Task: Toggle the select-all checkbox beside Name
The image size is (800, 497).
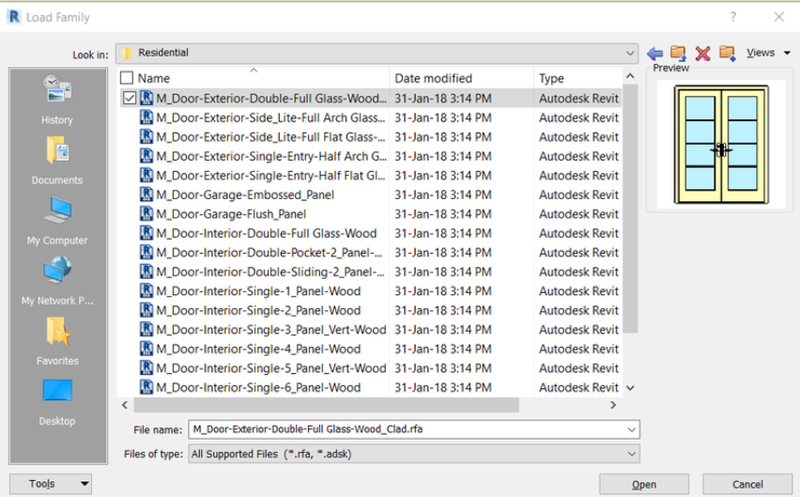Action: tap(127, 78)
